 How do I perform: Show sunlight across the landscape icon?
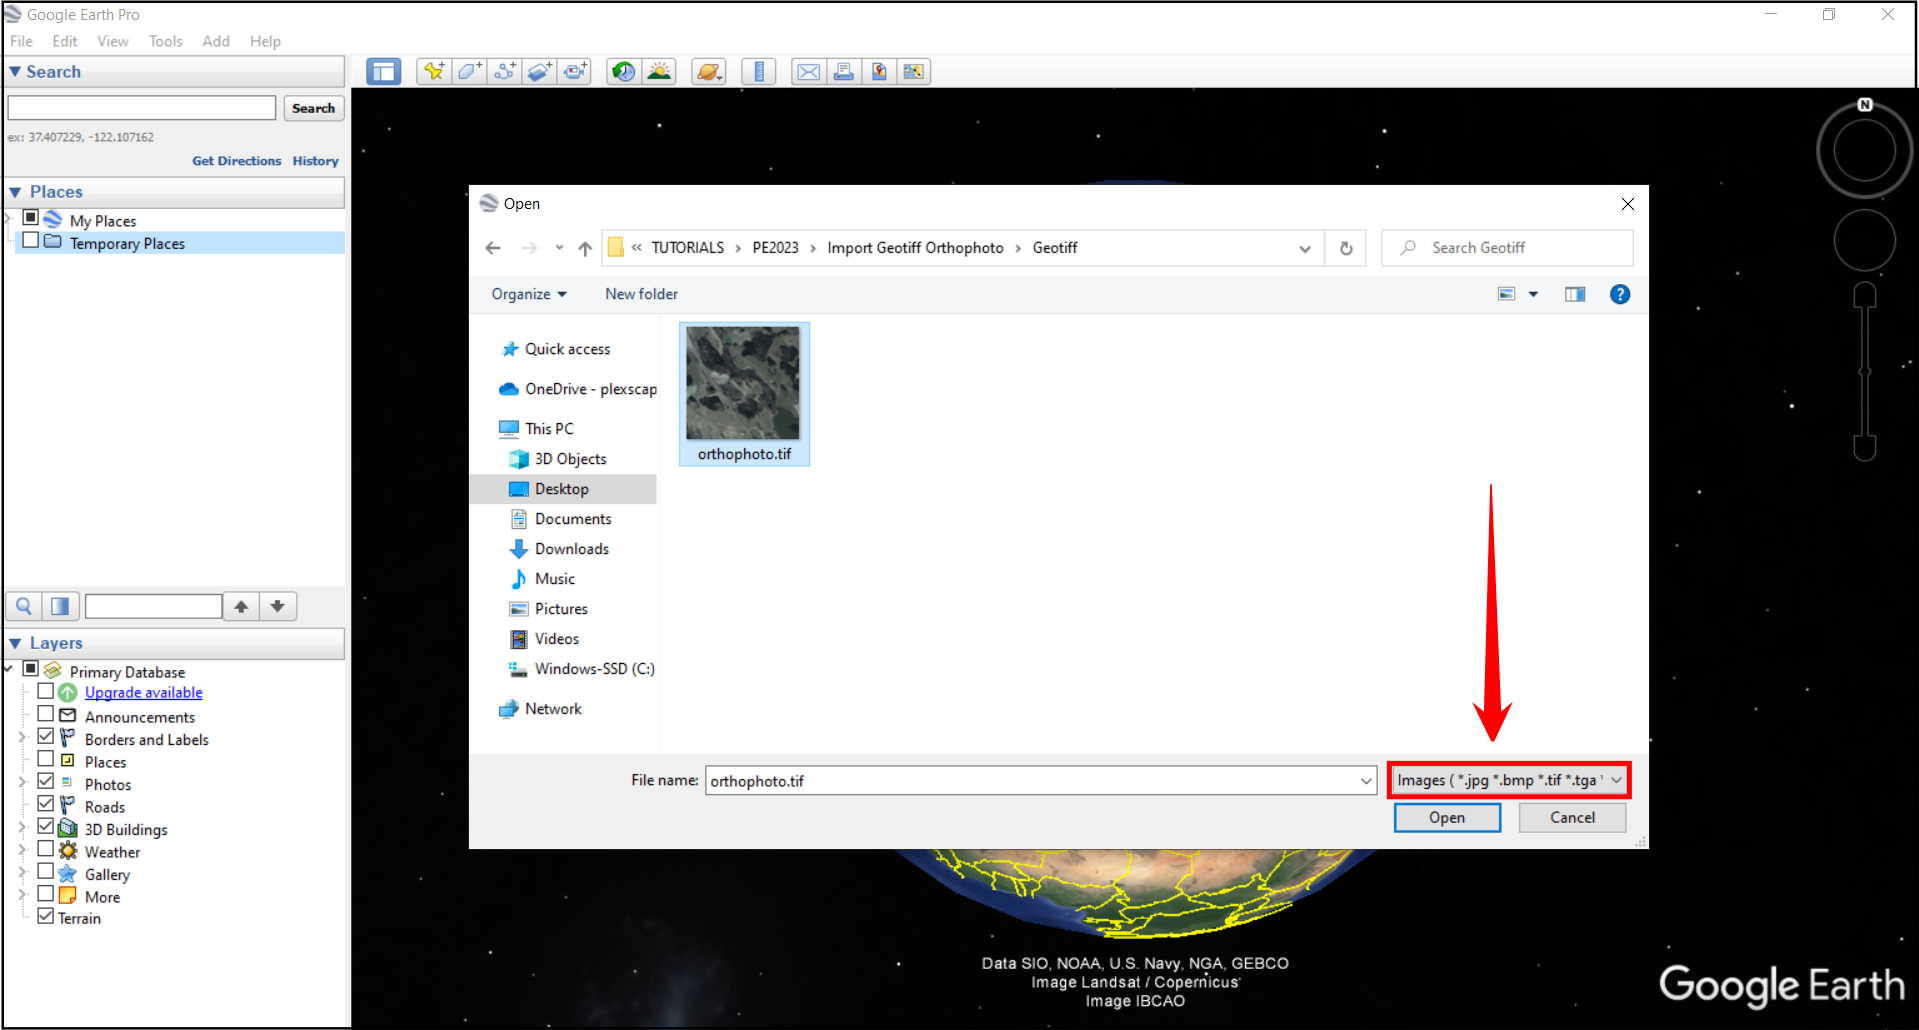659,72
